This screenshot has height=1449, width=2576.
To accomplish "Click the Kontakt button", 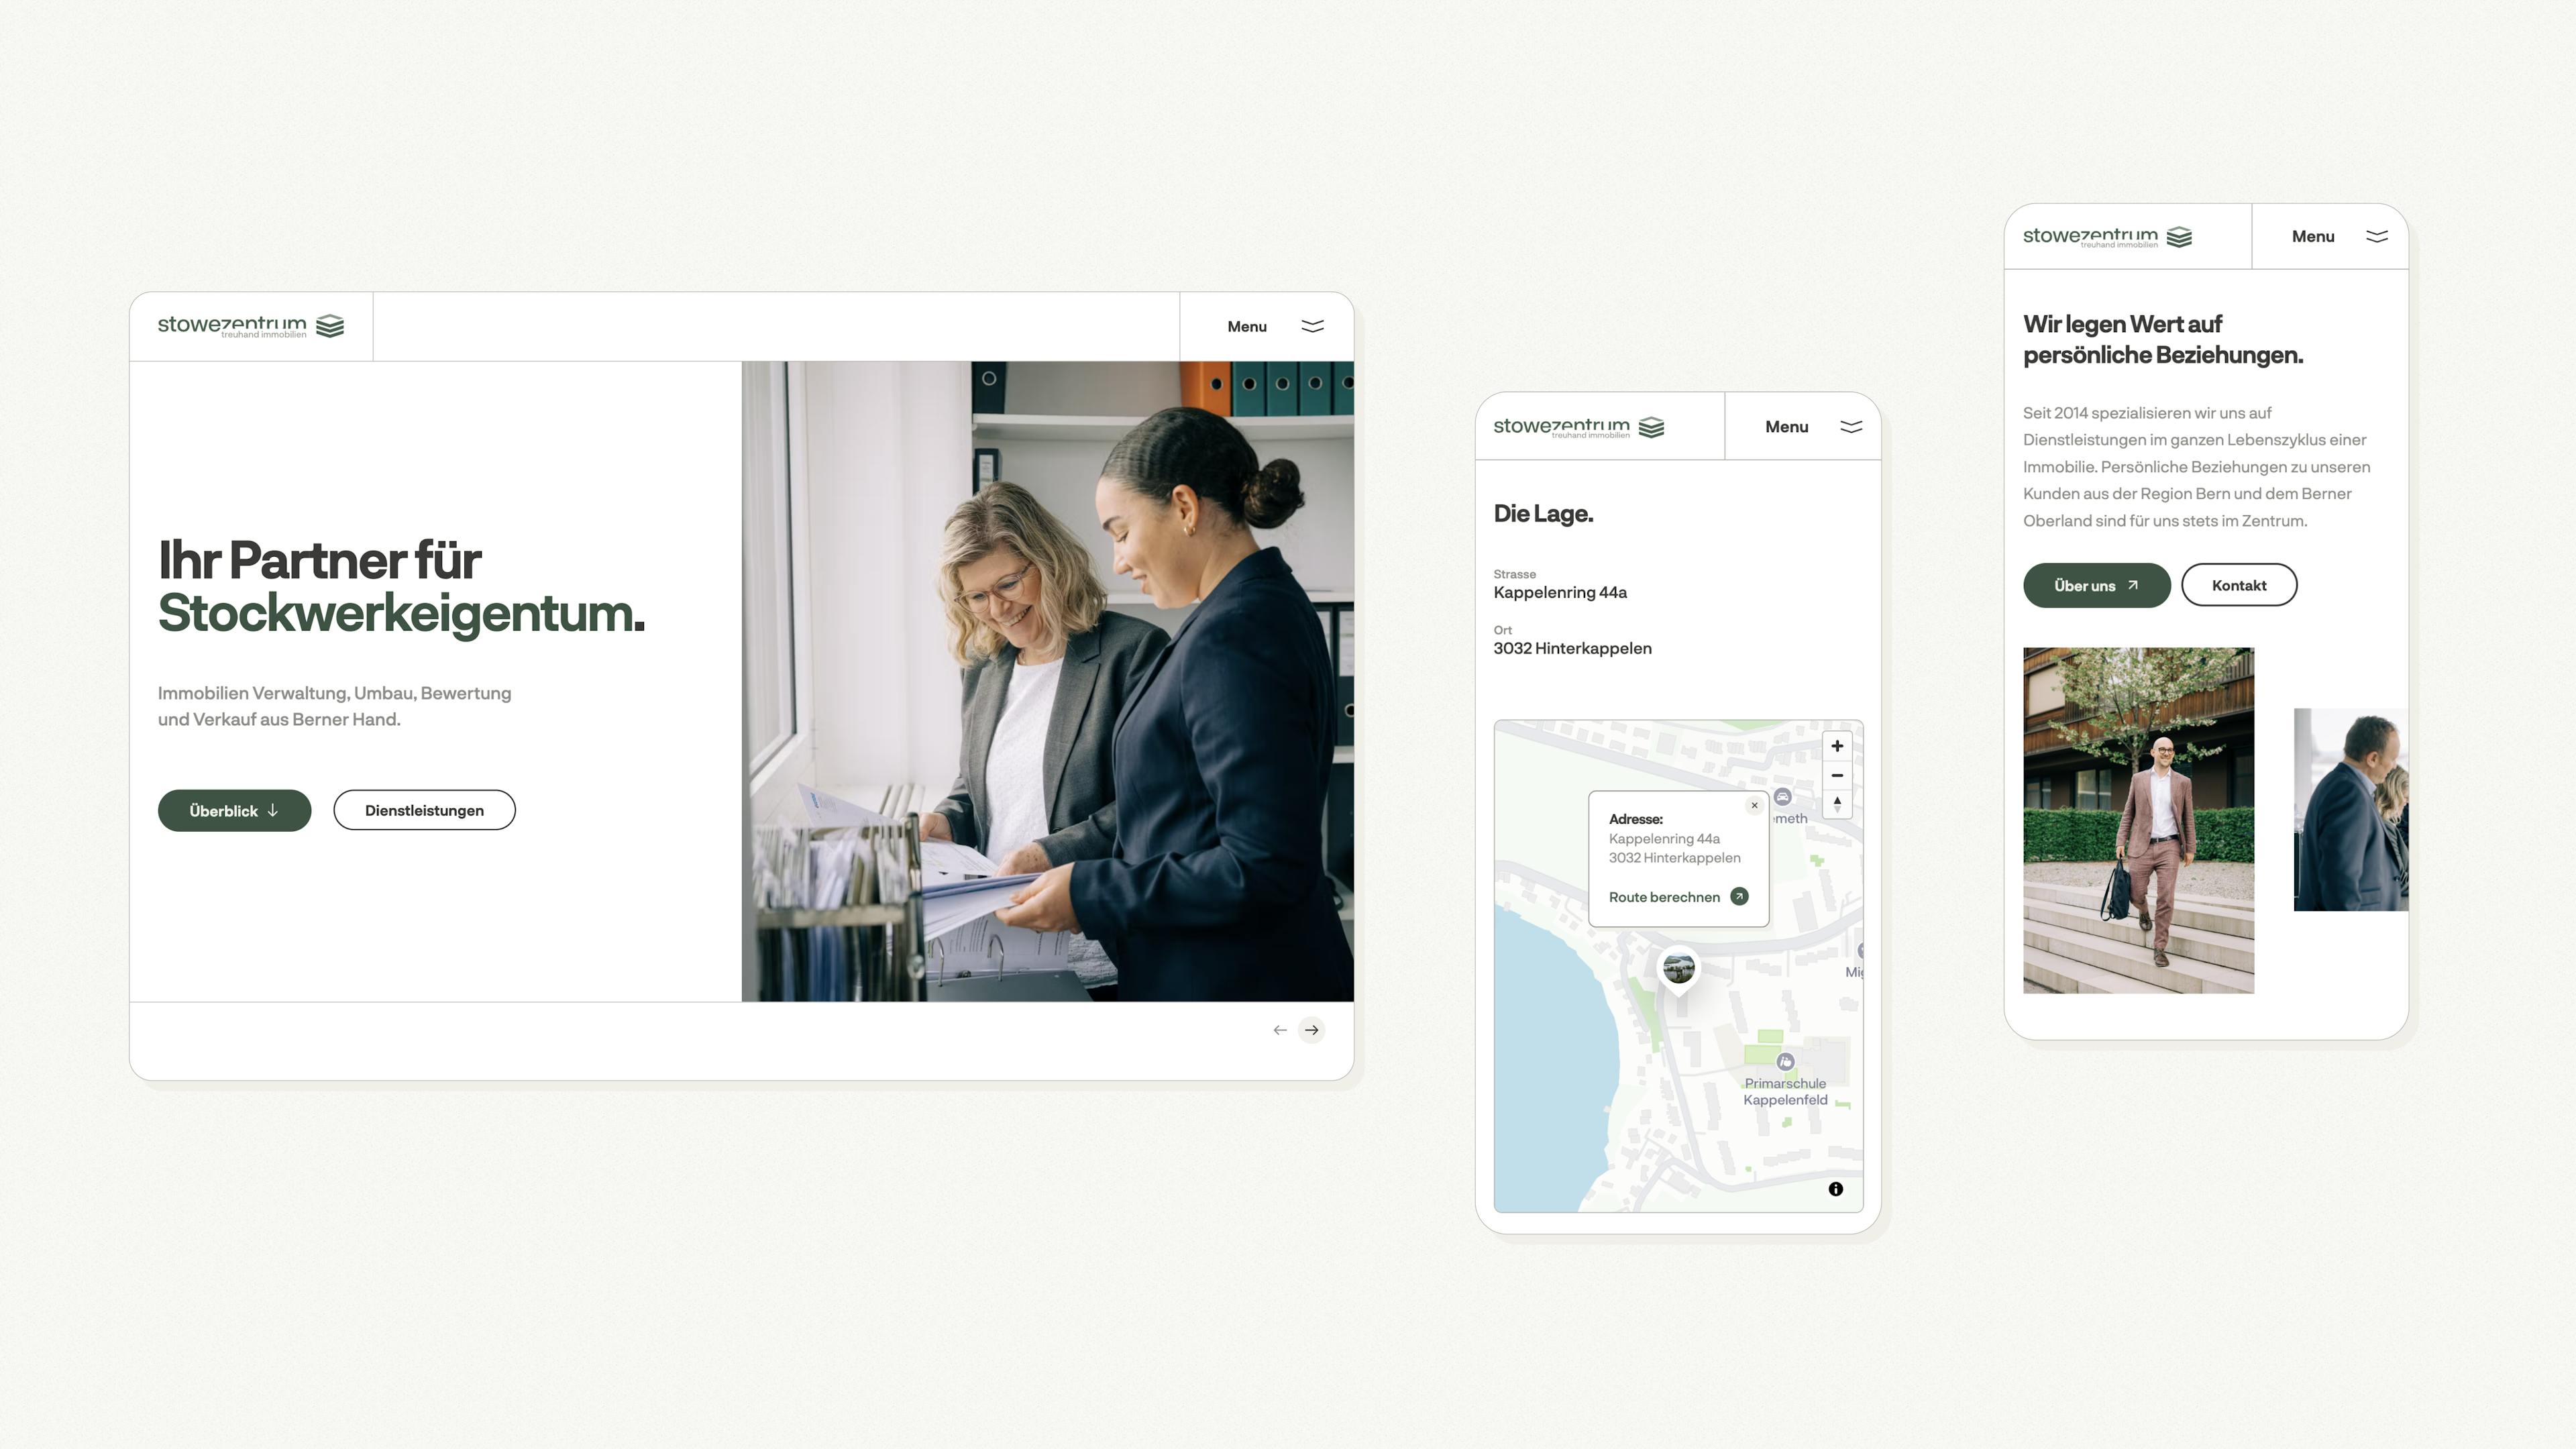I will tap(2238, 585).
